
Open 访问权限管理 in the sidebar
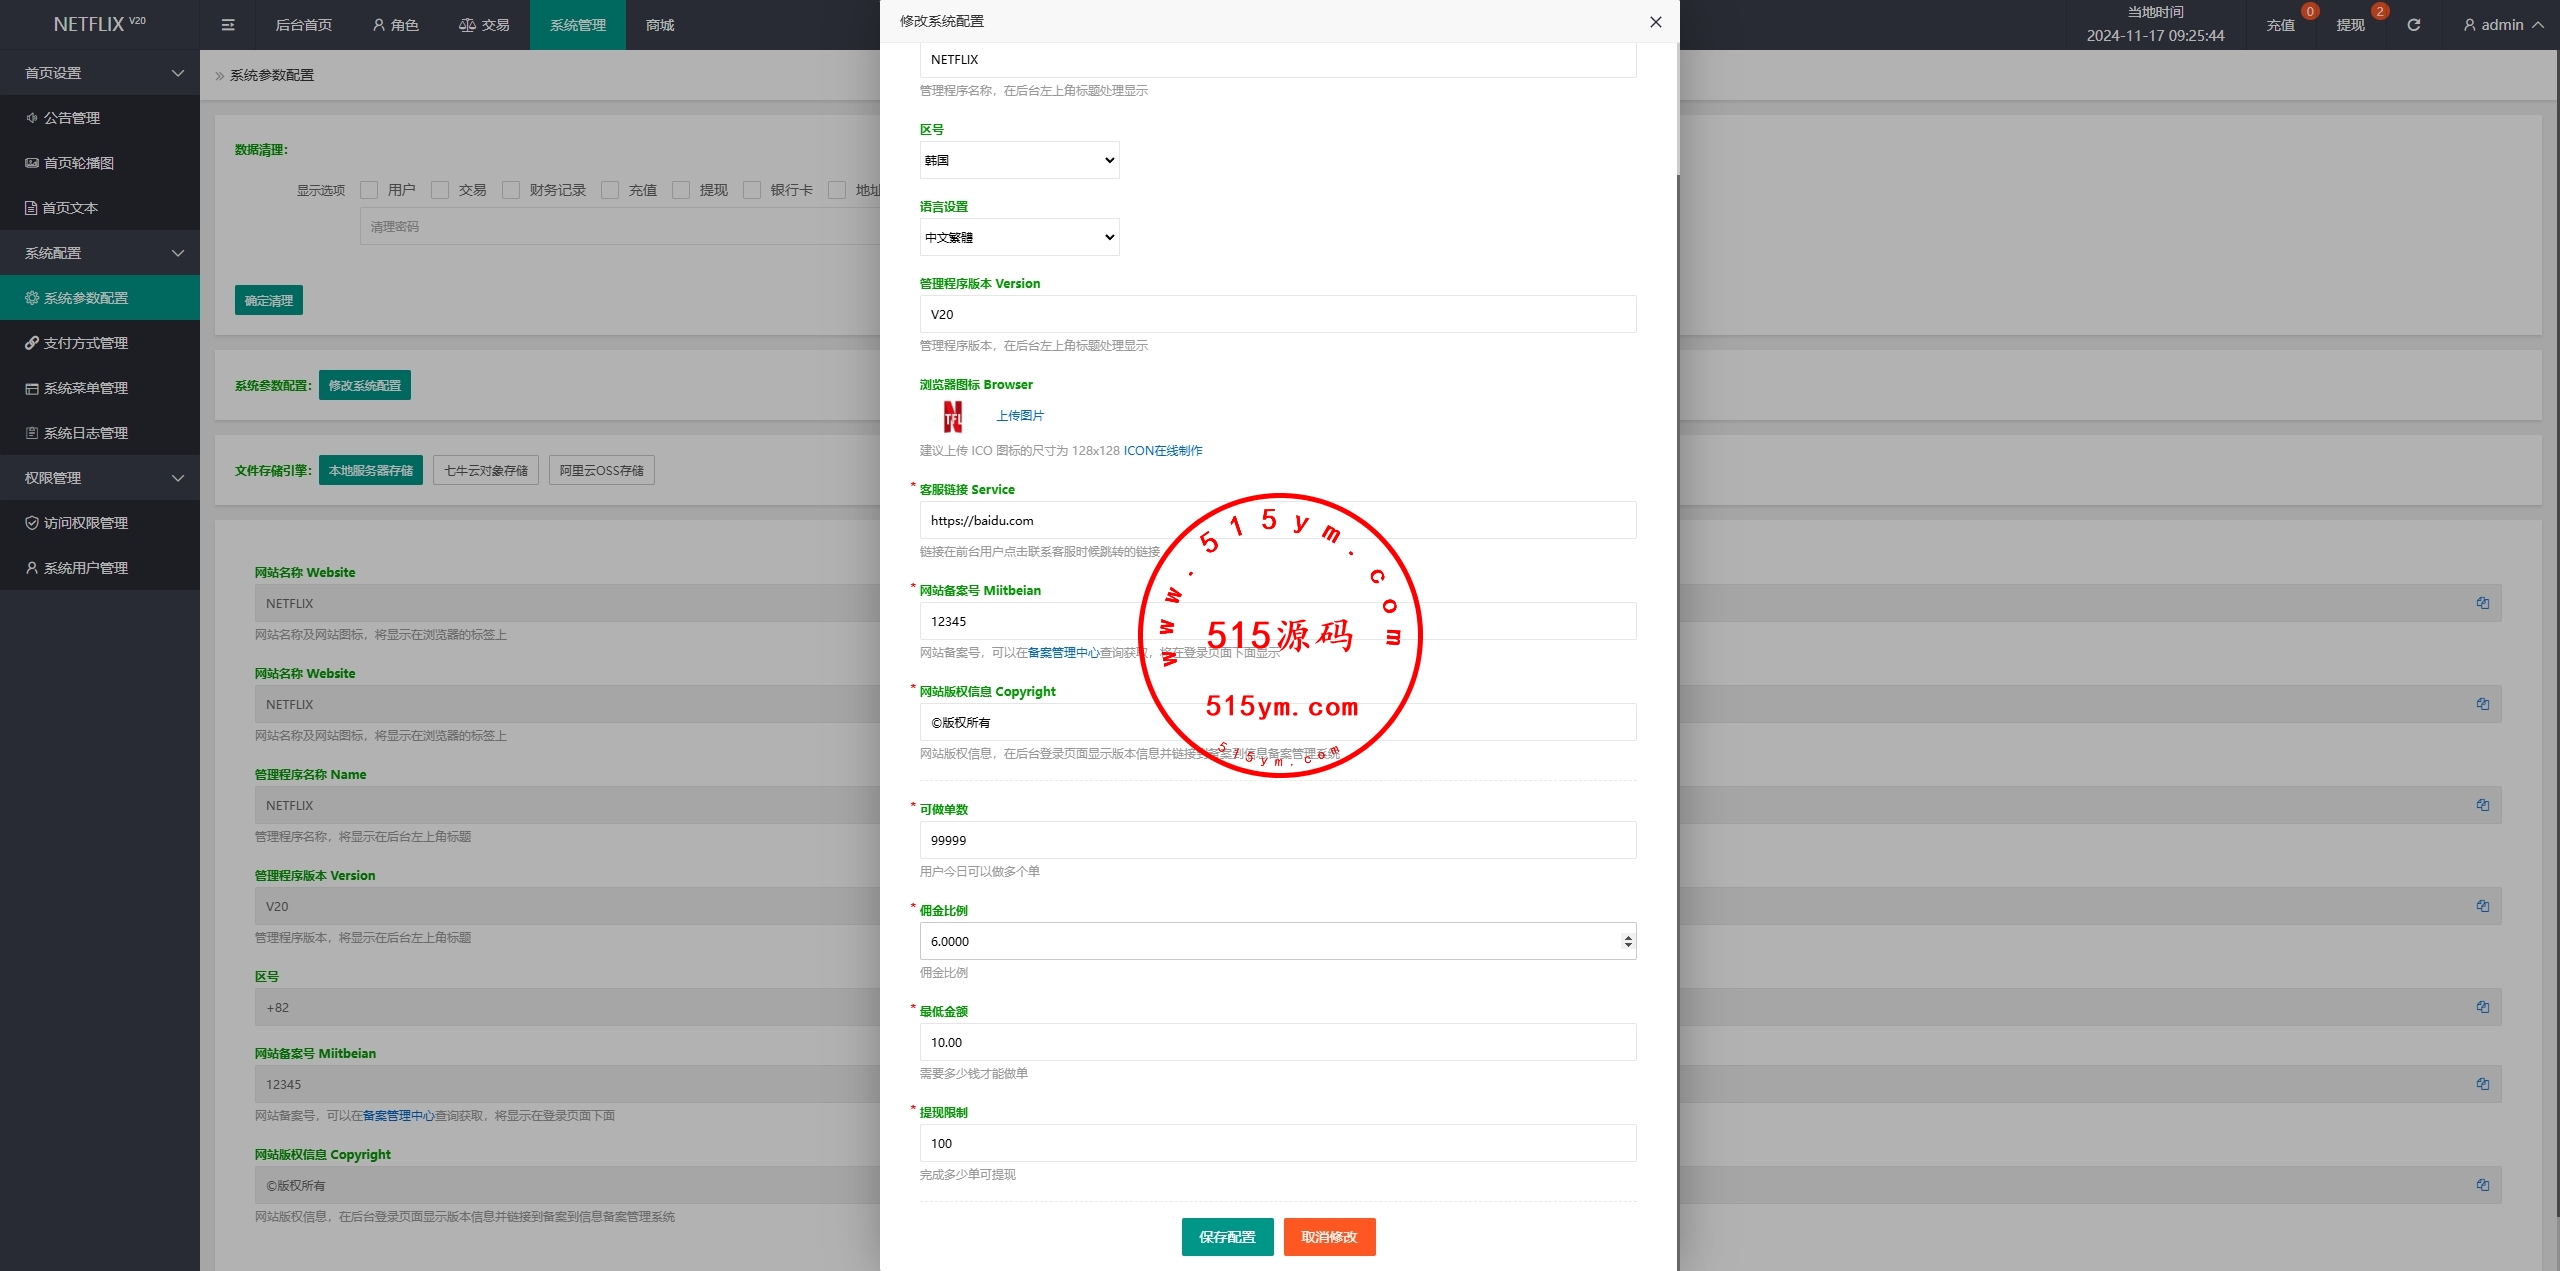[x=85, y=523]
